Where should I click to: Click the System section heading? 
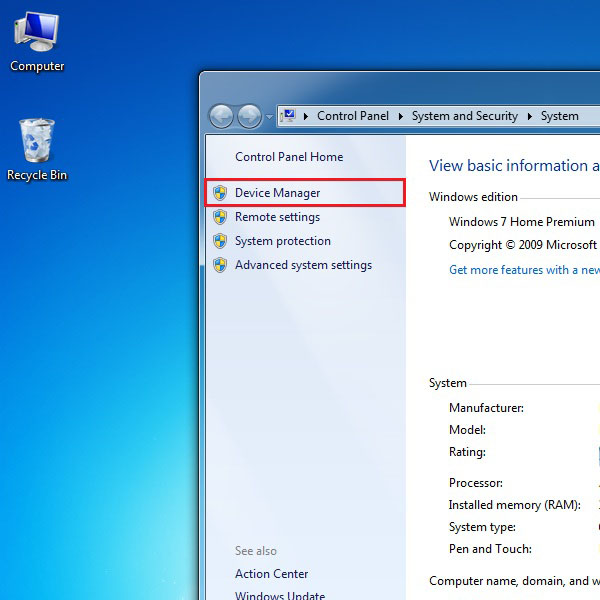(448, 383)
